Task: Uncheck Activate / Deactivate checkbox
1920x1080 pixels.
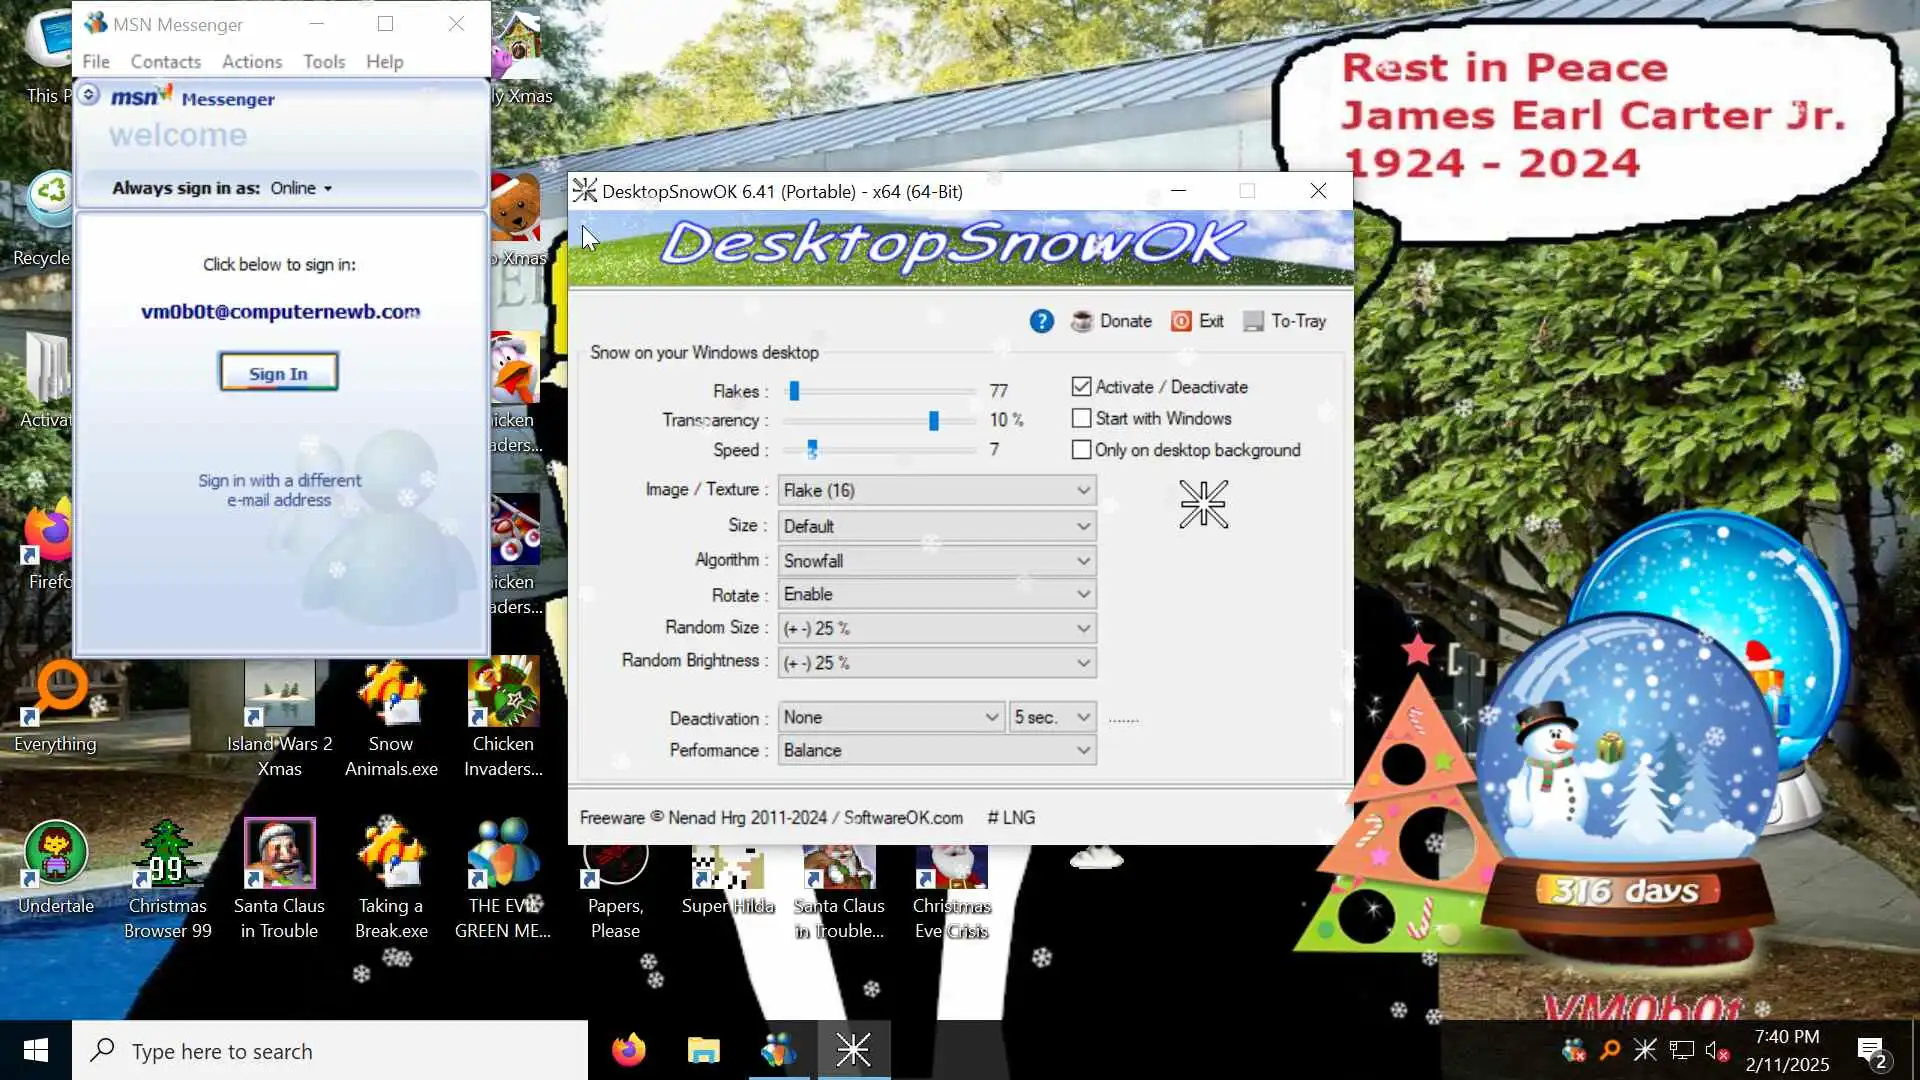Action: pyautogui.click(x=1081, y=387)
